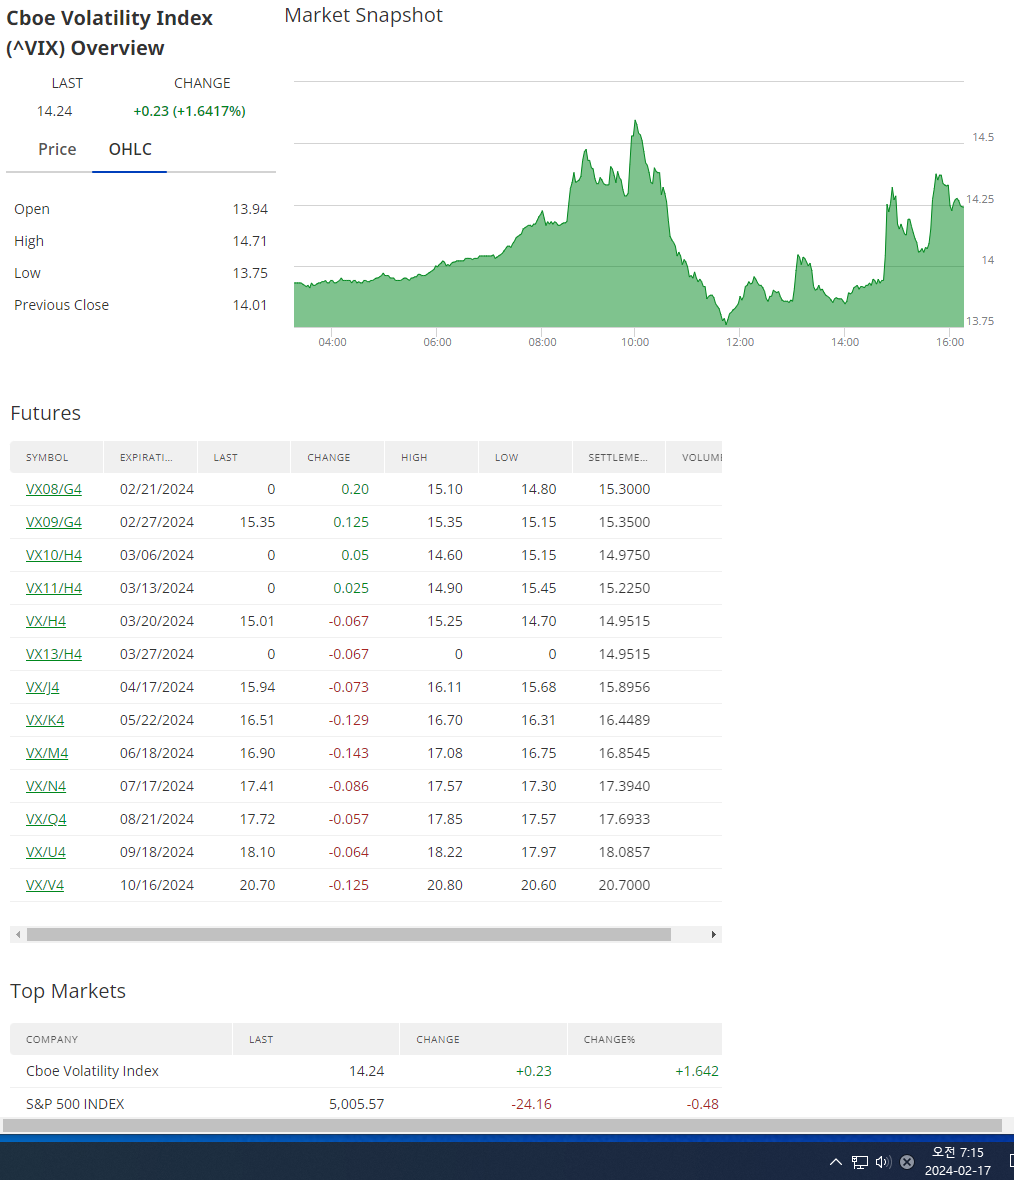Sort Top Markets by LAST header
The image size is (1014, 1180).
(x=316, y=1039)
